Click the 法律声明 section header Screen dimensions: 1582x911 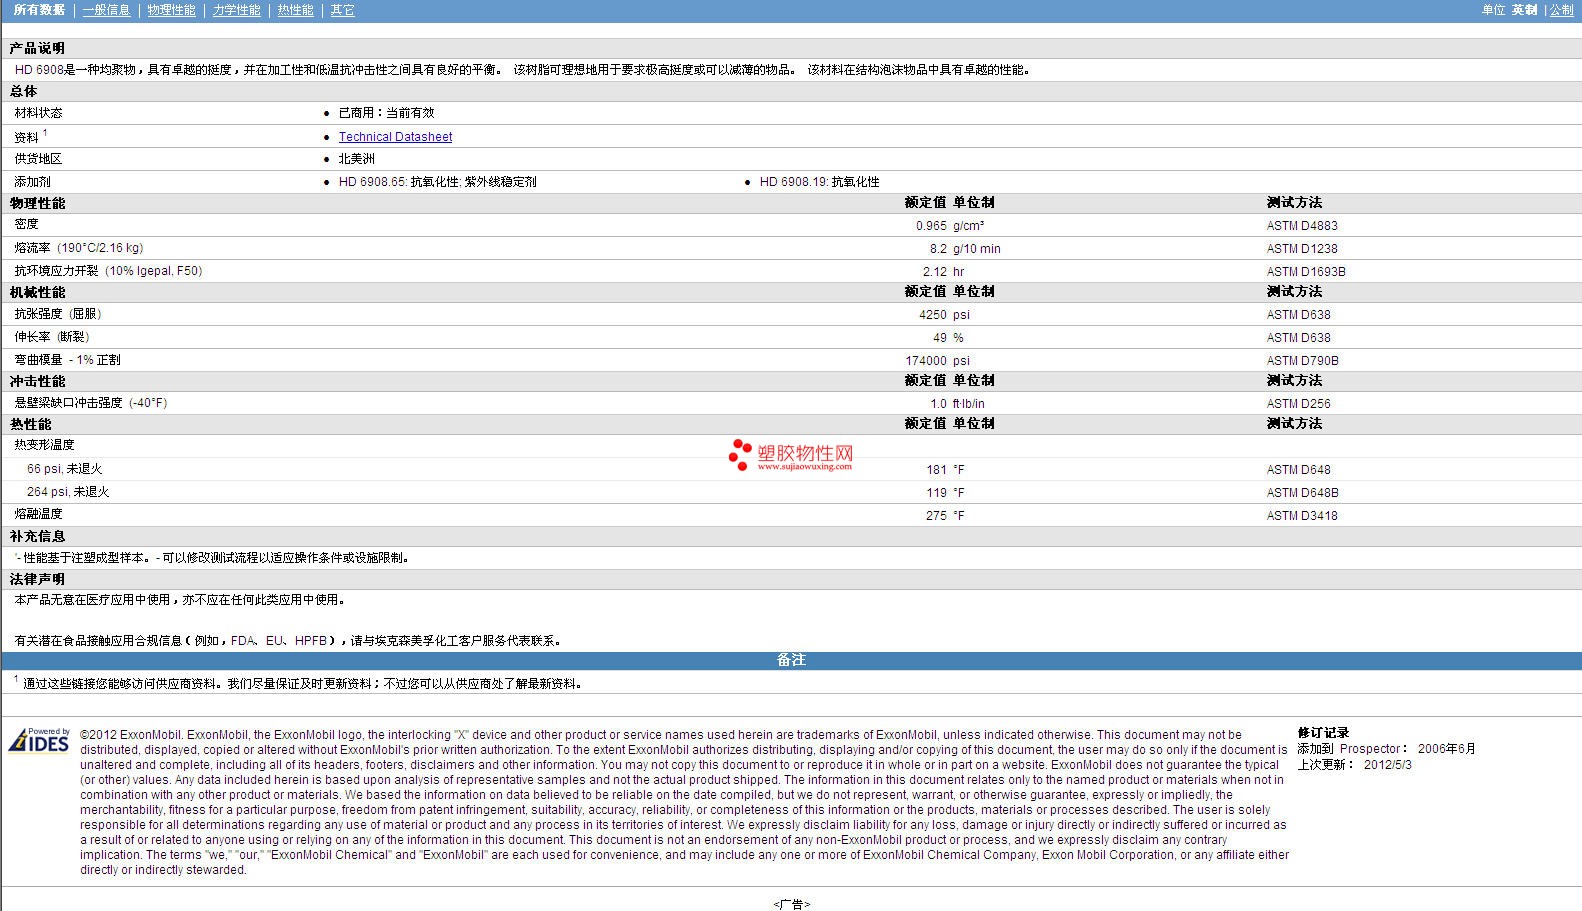(x=37, y=579)
